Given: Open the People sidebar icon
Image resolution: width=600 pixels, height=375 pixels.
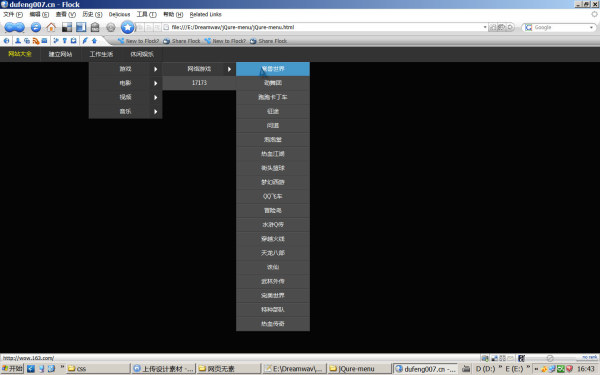Looking at the screenshot, I should tap(18, 41).
